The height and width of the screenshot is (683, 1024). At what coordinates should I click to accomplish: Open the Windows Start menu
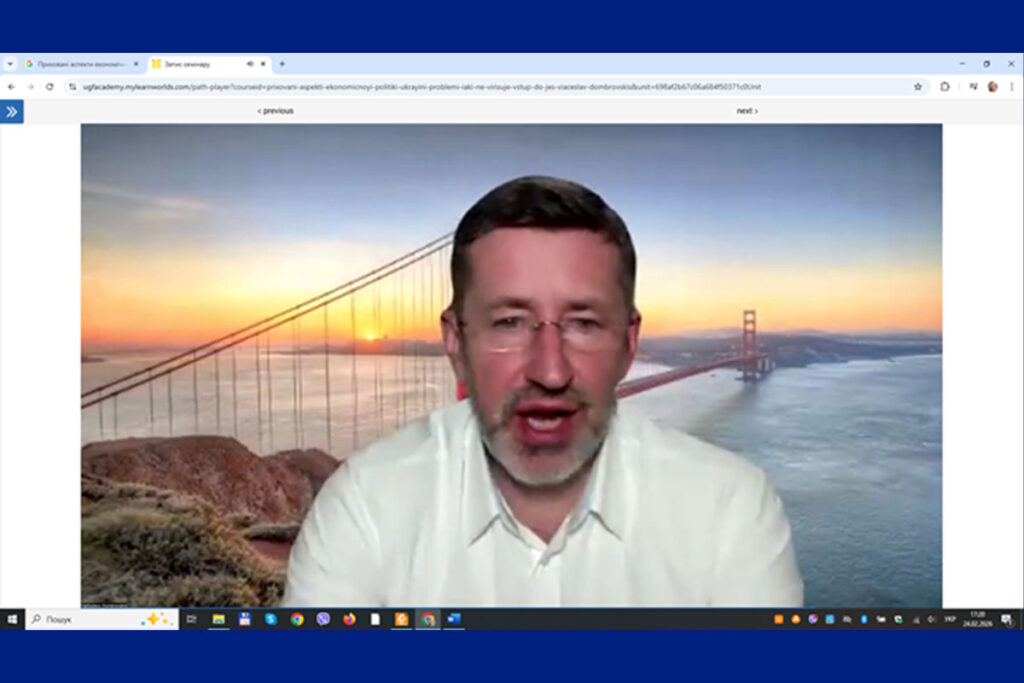[x=12, y=619]
